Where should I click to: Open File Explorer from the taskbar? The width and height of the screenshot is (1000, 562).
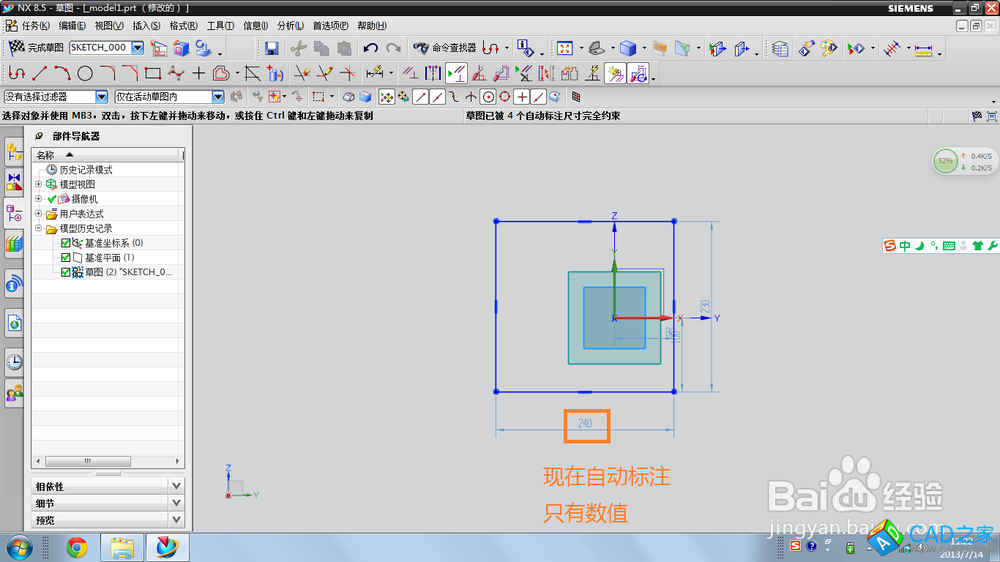point(122,548)
